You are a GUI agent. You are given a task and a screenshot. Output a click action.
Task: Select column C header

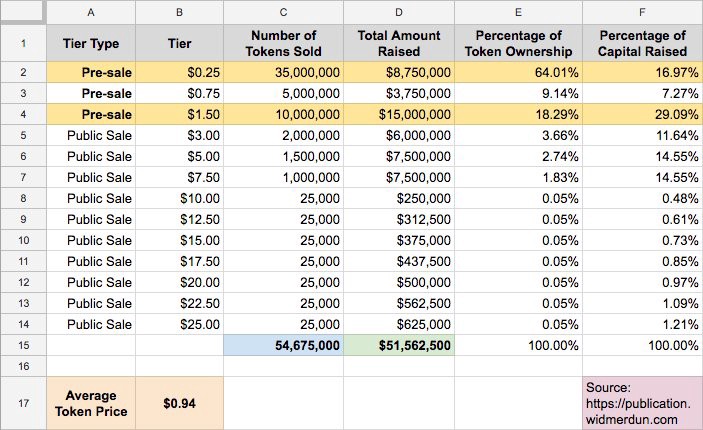click(x=283, y=12)
